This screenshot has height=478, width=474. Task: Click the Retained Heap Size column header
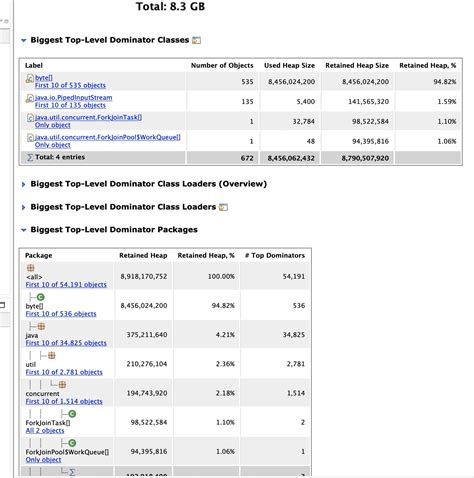[357, 65]
